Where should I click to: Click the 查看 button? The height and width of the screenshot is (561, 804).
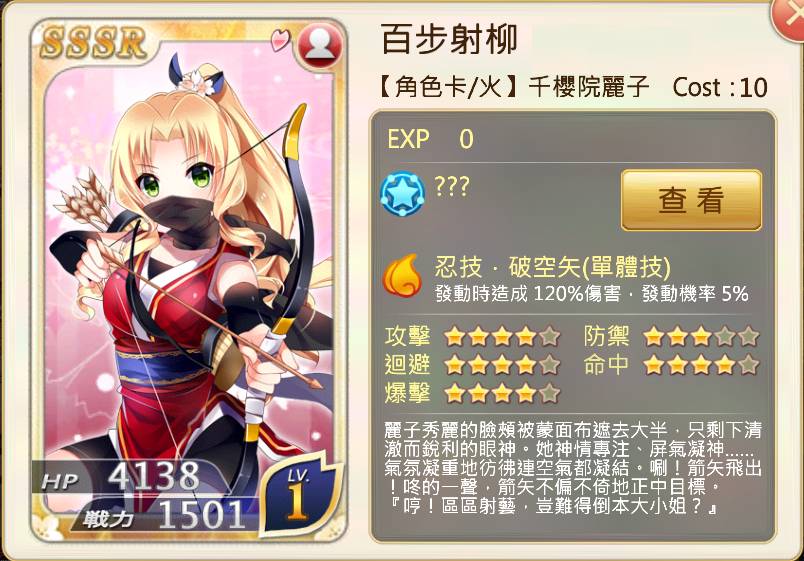coord(691,201)
